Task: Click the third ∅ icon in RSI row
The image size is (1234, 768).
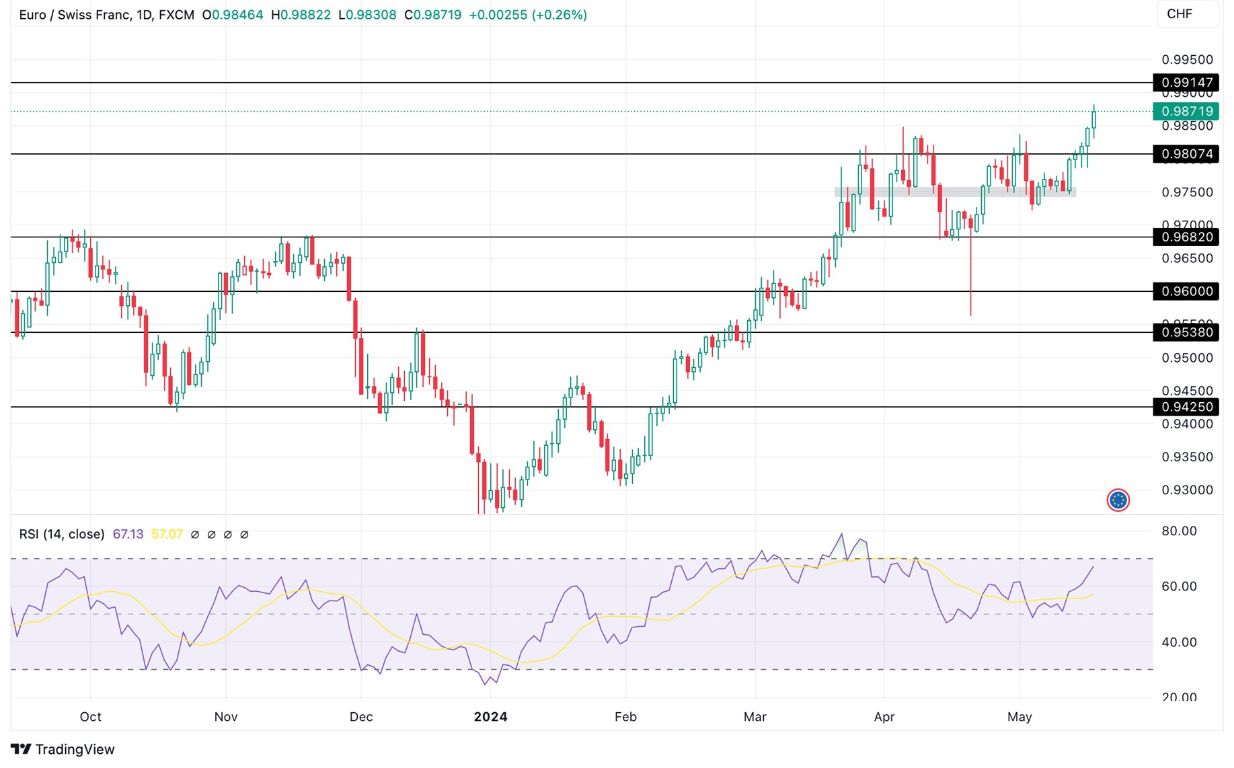Action: coord(227,534)
